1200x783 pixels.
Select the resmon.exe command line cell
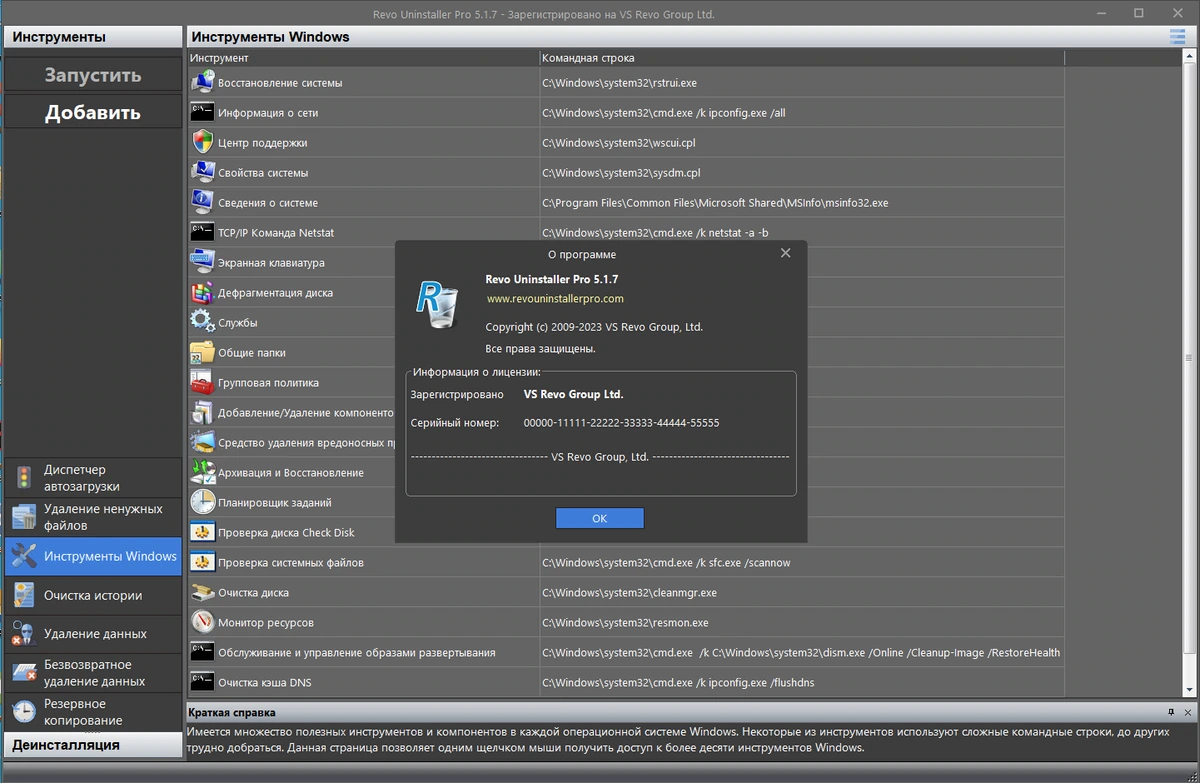[802, 622]
